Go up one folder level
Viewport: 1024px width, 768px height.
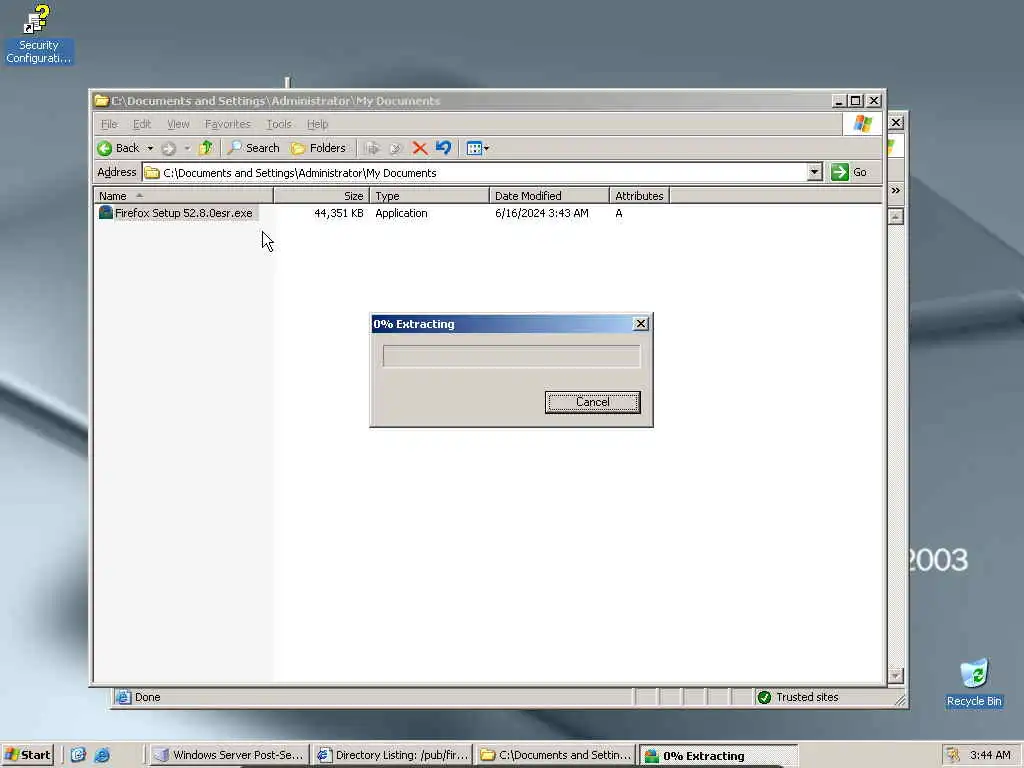pyautogui.click(x=206, y=148)
